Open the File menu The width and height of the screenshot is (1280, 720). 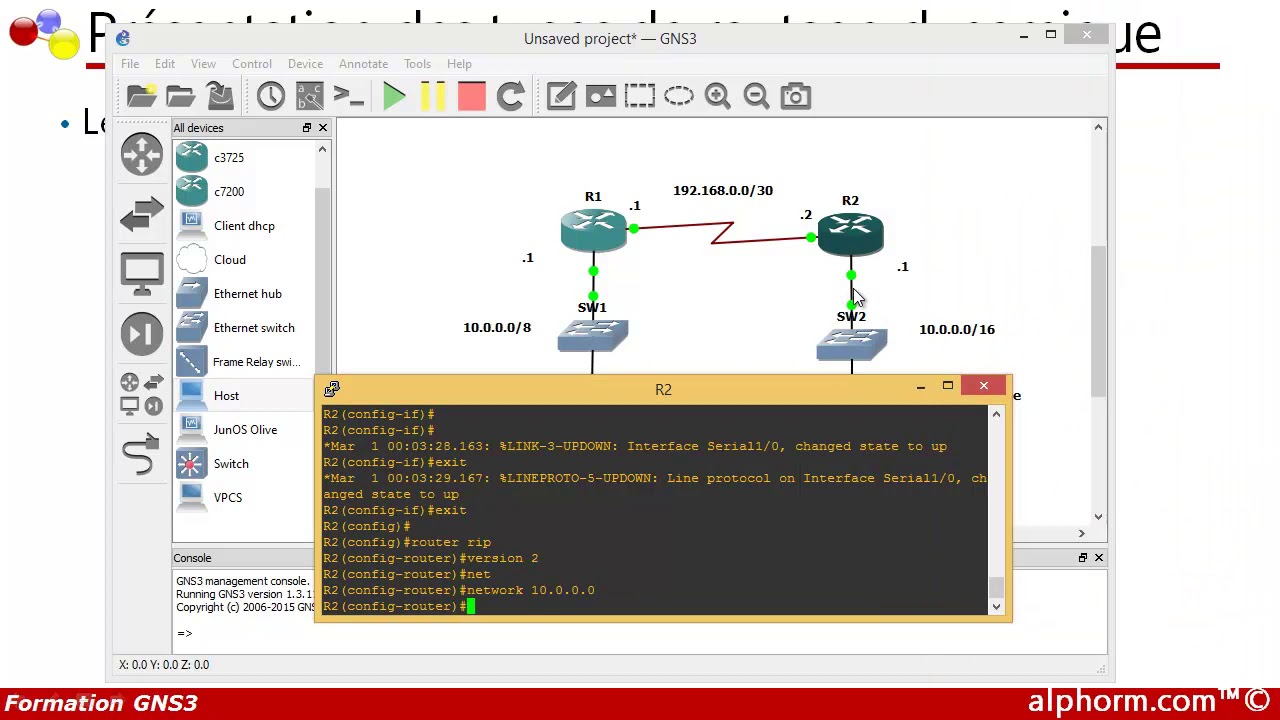tap(130, 64)
